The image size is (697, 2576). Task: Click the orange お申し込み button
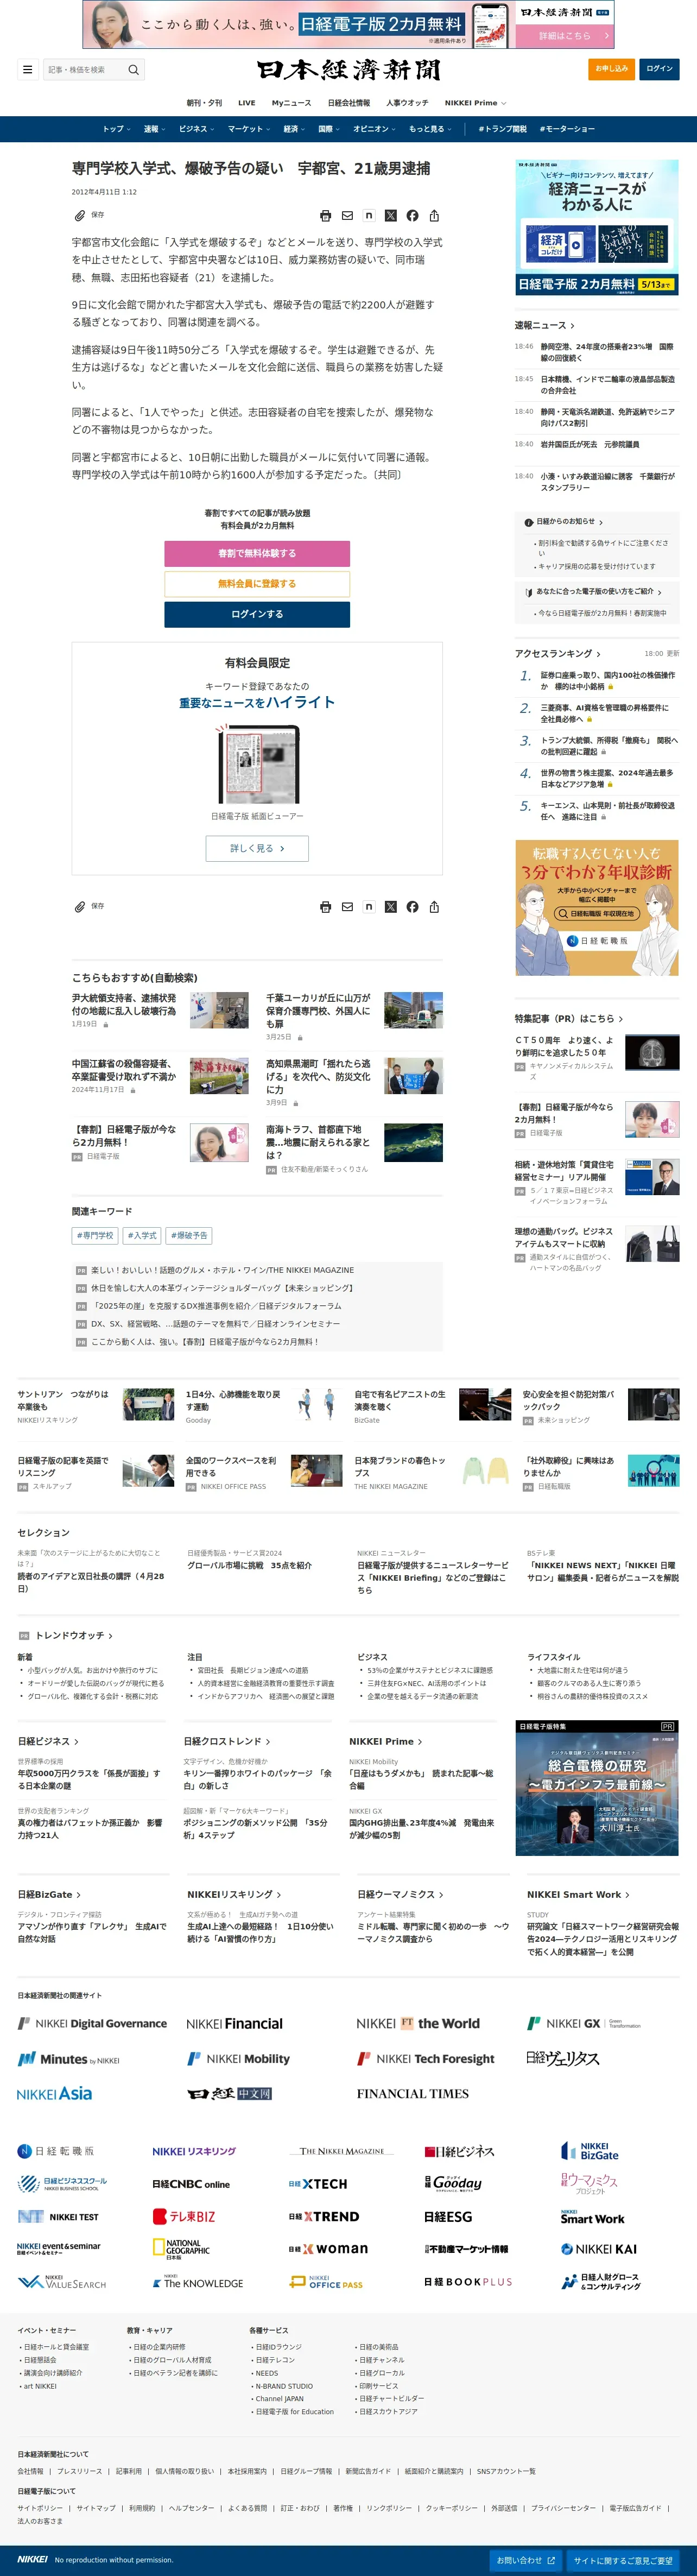click(611, 69)
